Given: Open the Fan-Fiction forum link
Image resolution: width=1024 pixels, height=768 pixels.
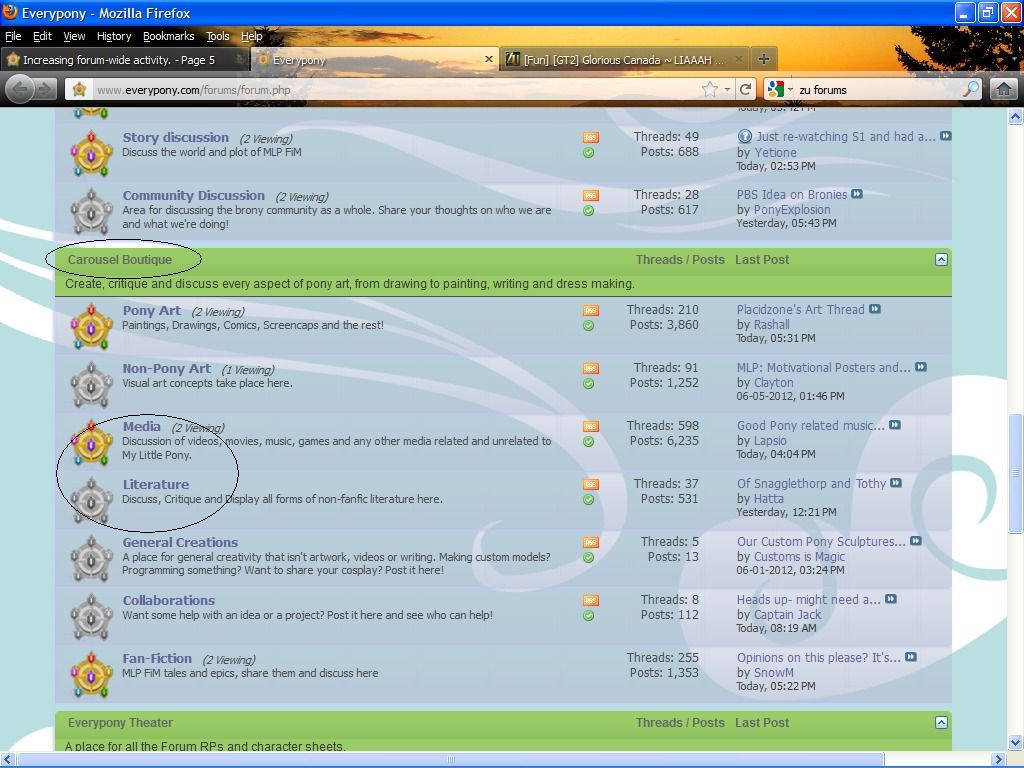Looking at the screenshot, I should (157, 658).
